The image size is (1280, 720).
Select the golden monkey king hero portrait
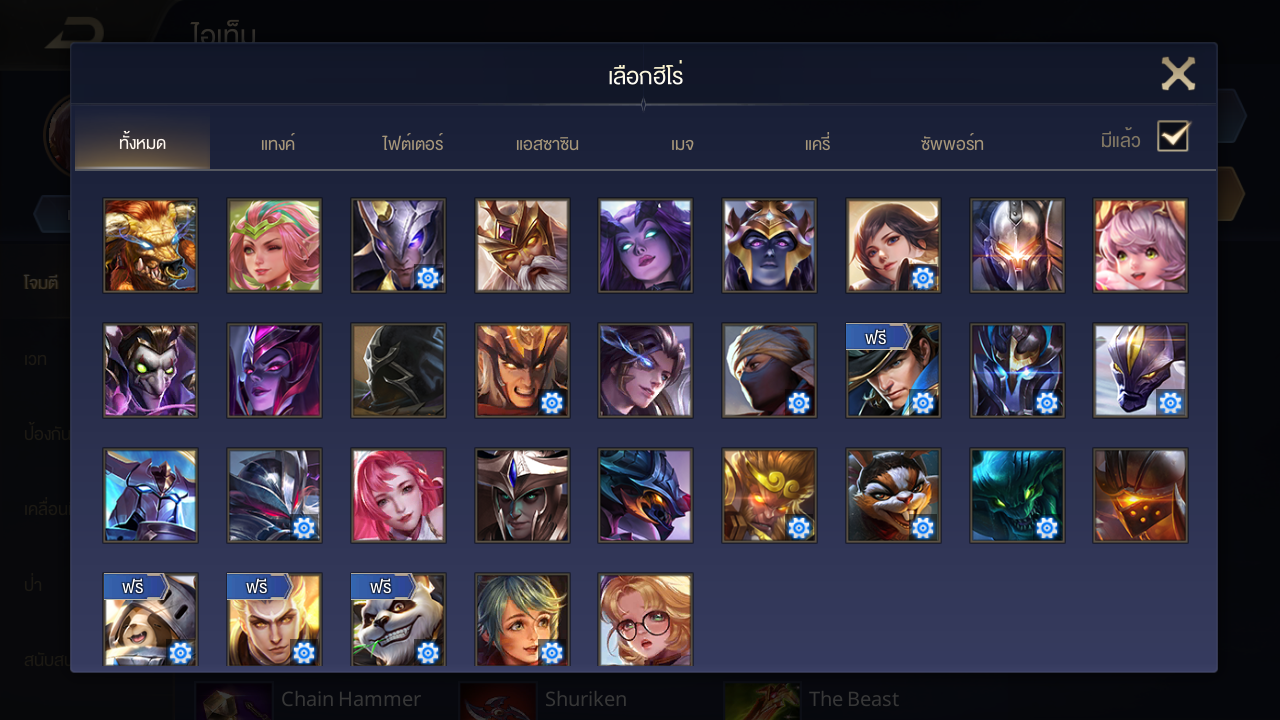pos(769,495)
